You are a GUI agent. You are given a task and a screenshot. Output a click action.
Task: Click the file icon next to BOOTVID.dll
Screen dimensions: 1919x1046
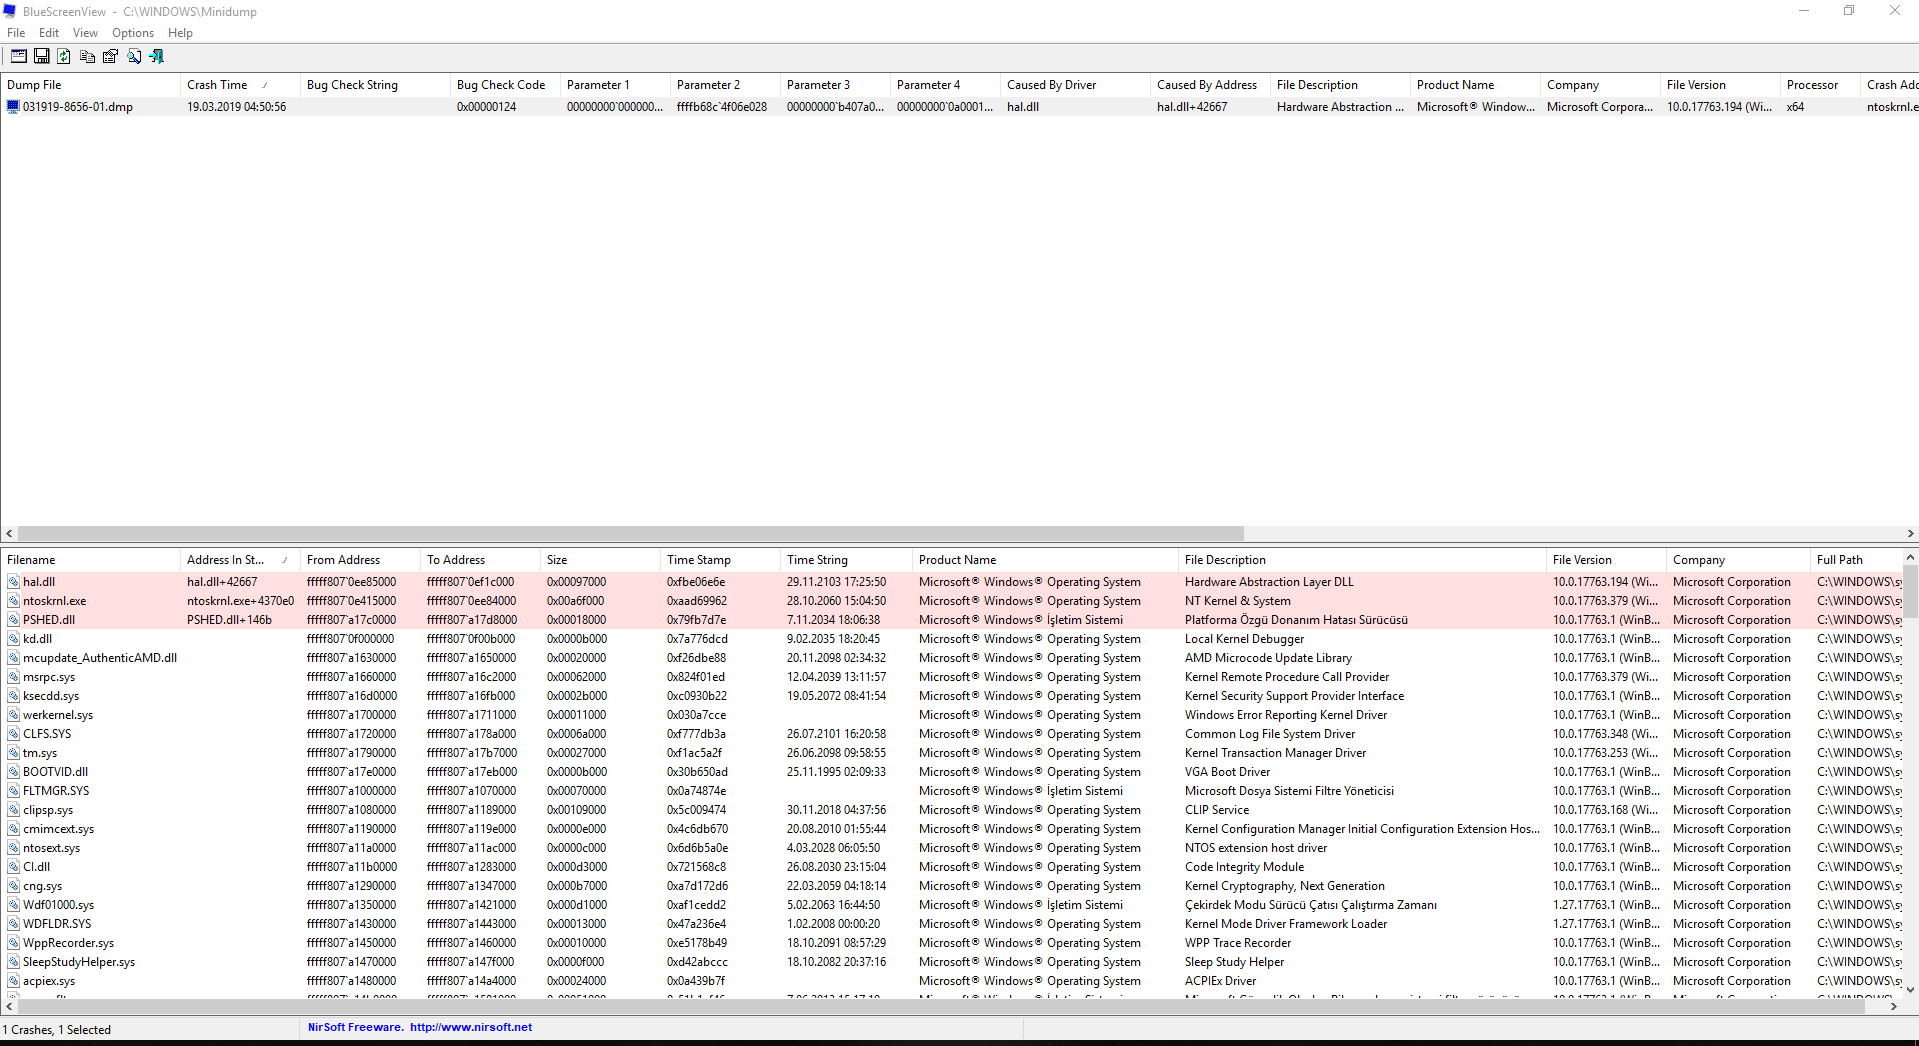pos(14,772)
